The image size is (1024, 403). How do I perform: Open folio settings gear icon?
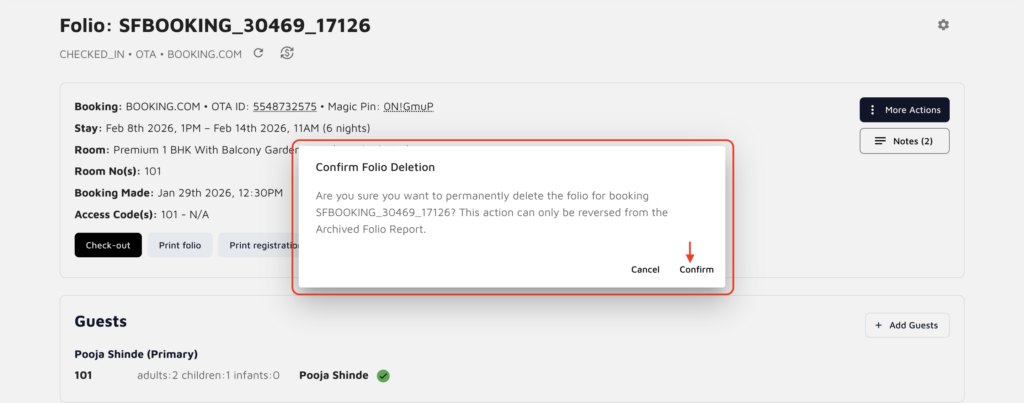(x=943, y=25)
